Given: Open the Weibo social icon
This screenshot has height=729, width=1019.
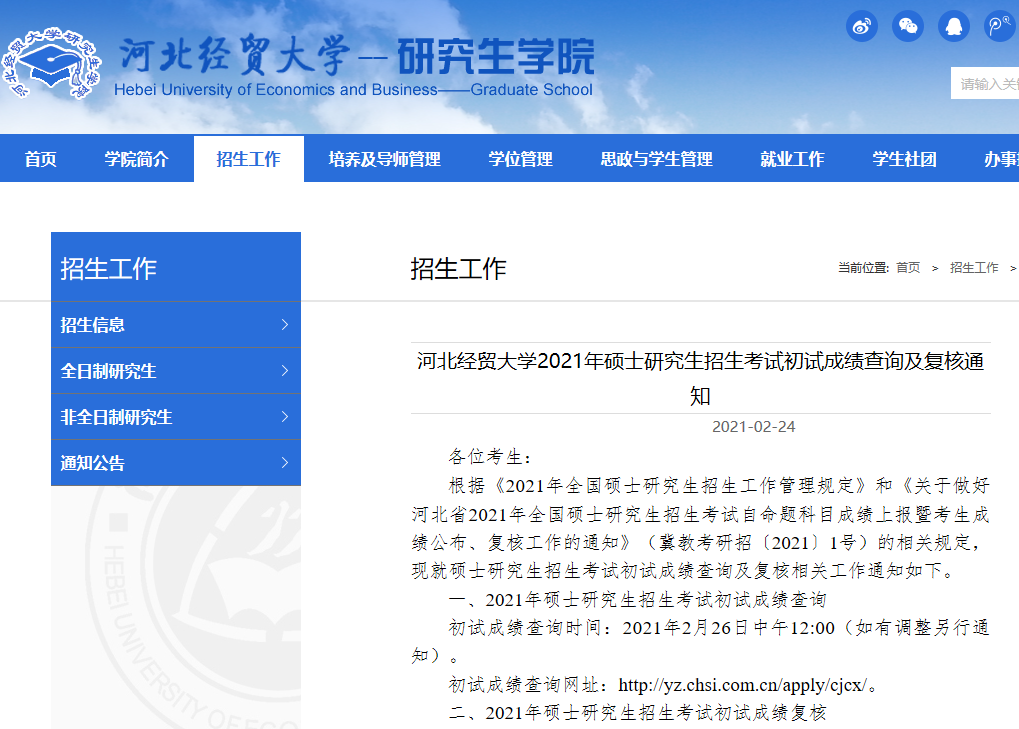Looking at the screenshot, I should (861, 26).
